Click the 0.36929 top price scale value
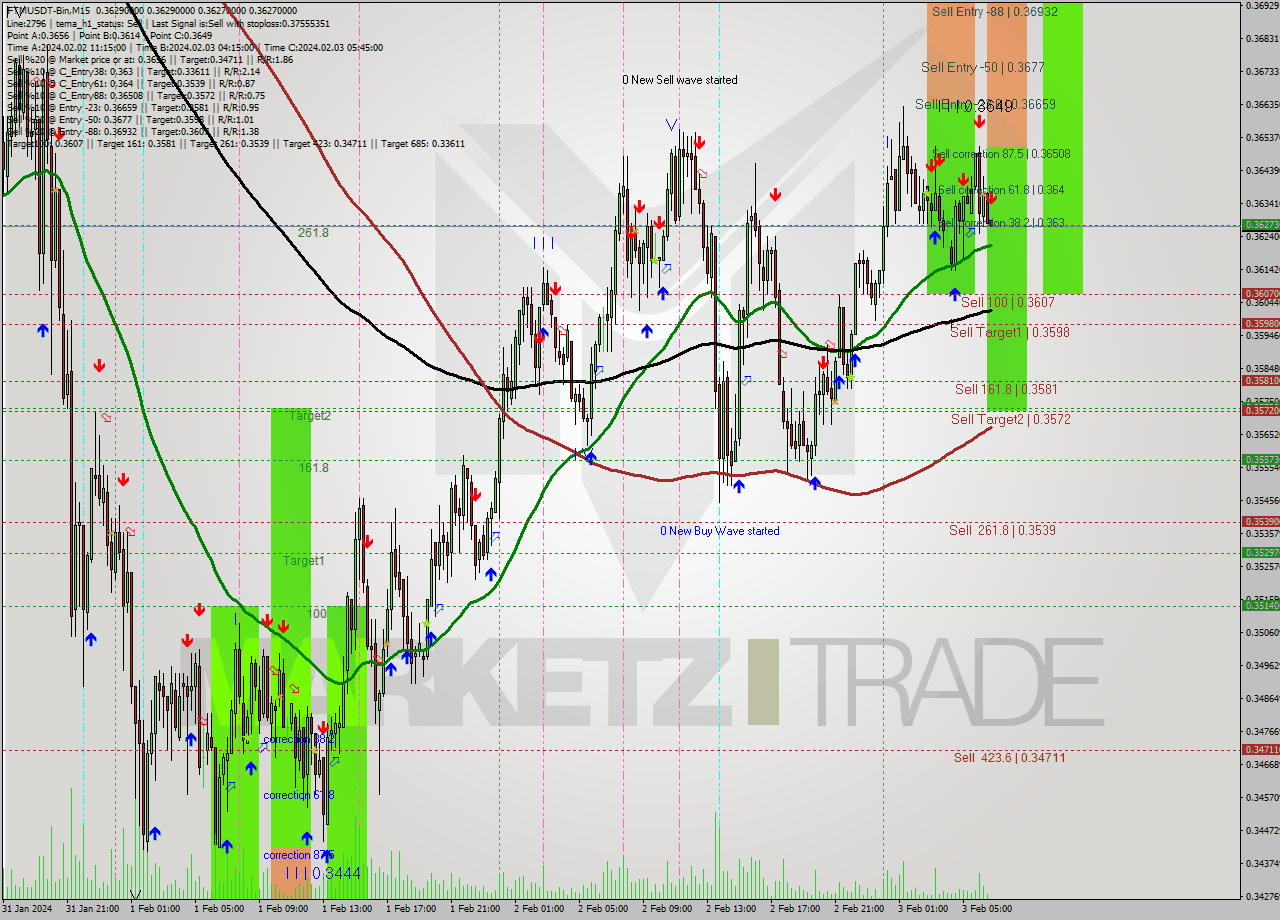The image size is (1280, 920). click(1262, 6)
